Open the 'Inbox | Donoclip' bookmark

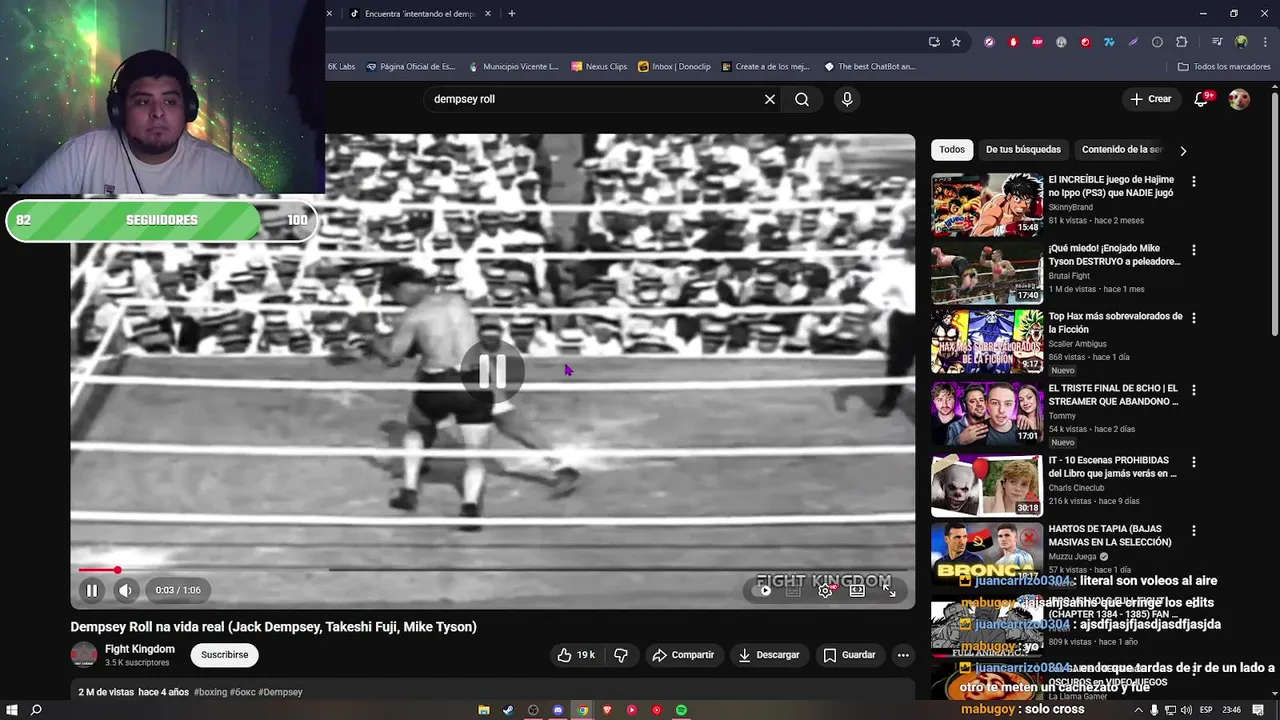(x=674, y=67)
